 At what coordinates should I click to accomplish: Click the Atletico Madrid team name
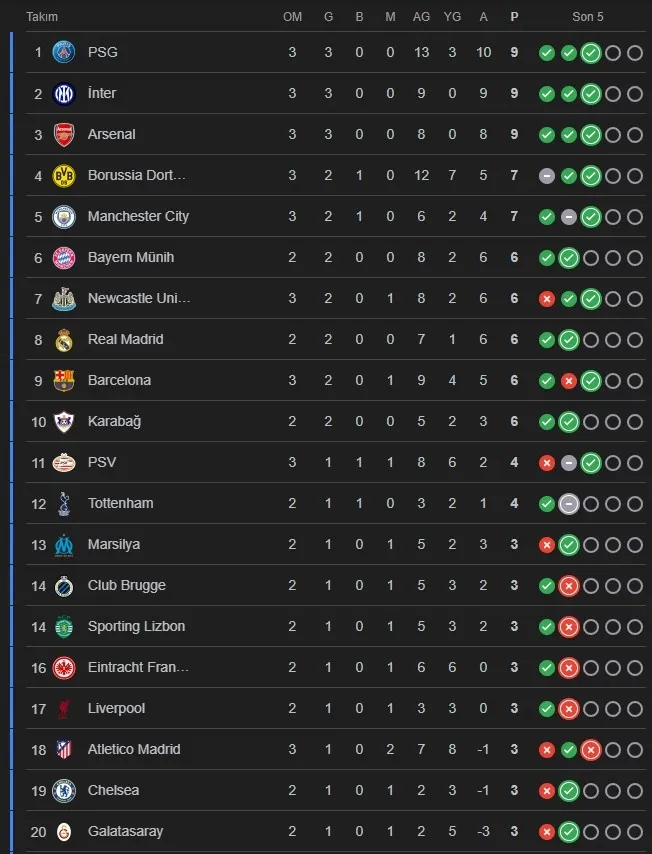pyautogui.click(x=134, y=749)
